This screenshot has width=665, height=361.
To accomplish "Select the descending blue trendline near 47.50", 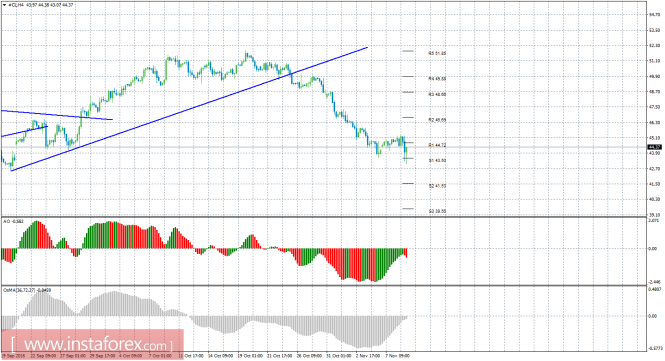I will [x=57, y=115].
